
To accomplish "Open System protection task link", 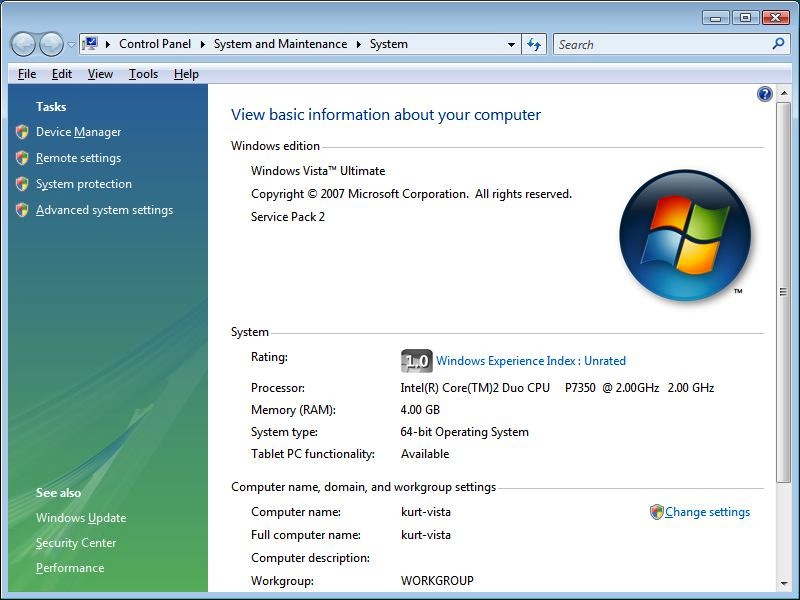I will (84, 184).
